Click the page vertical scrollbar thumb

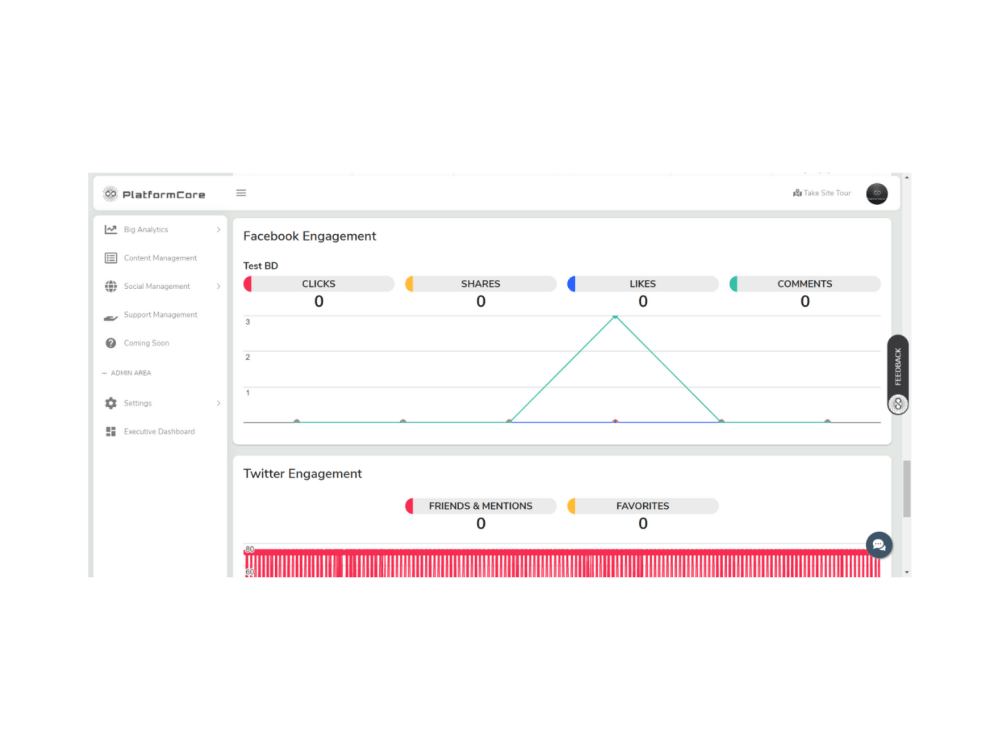pos(907,489)
